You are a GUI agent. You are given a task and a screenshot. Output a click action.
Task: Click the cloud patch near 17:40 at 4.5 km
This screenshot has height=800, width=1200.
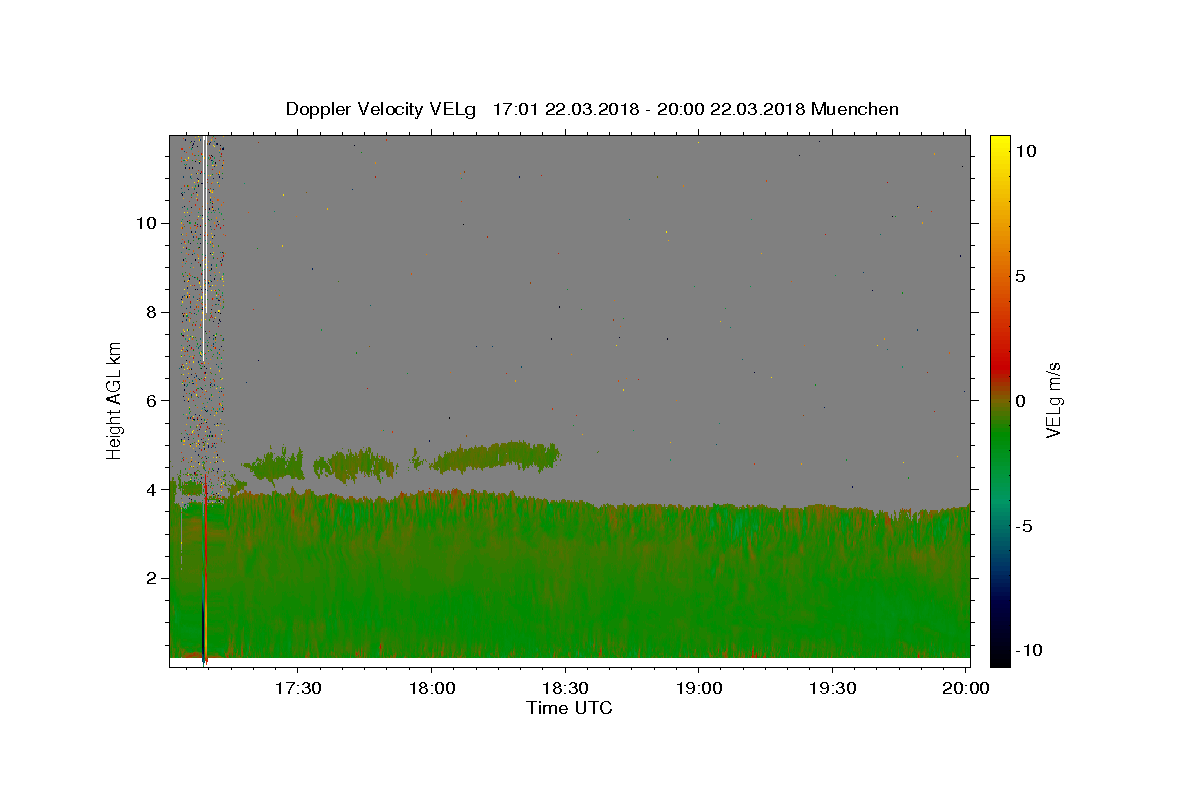pos(355,465)
